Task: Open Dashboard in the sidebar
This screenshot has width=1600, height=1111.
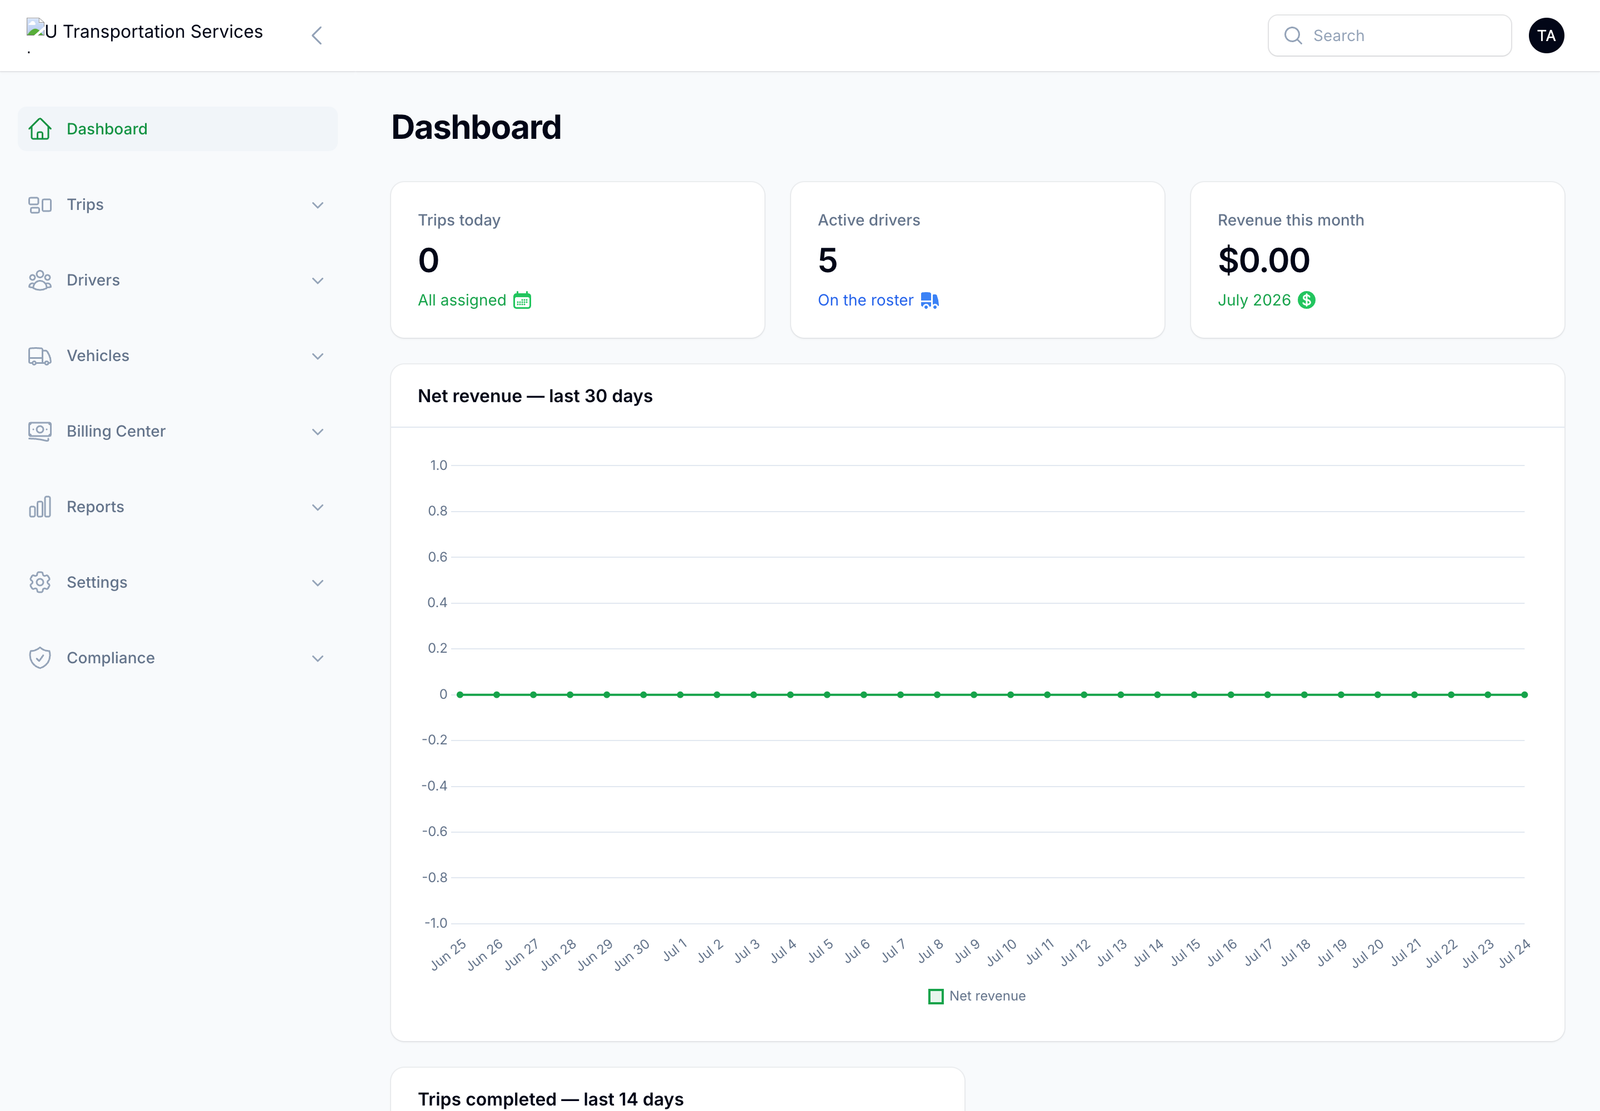Action: pyautogui.click(x=178, y=129)
